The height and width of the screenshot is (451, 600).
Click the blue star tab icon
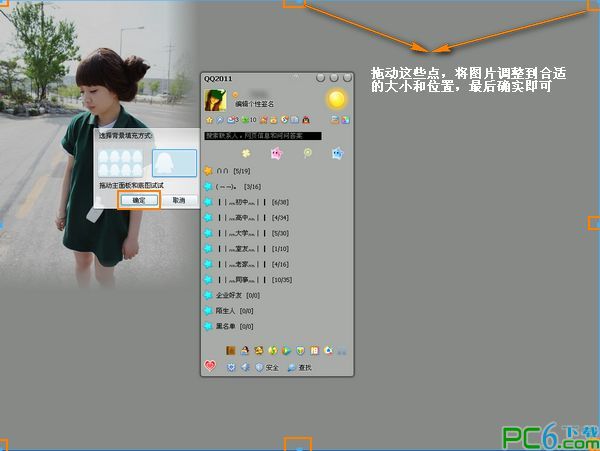click(337, 153)
